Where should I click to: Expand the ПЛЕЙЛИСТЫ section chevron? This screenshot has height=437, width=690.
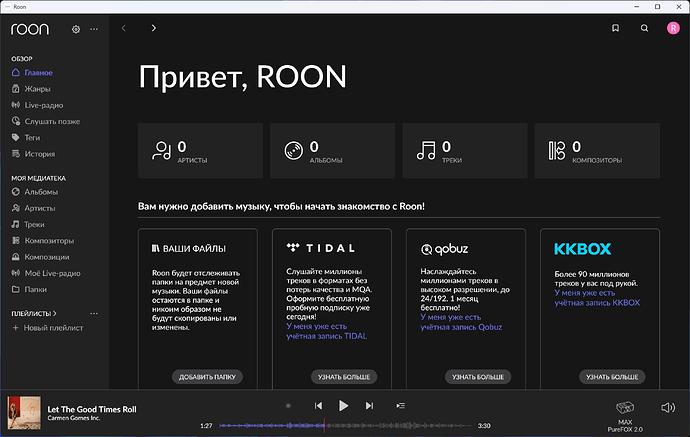coord(55,313)
